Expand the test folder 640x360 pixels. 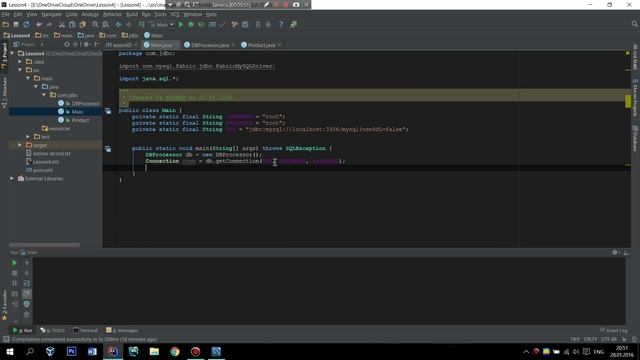tap(28, 137)
